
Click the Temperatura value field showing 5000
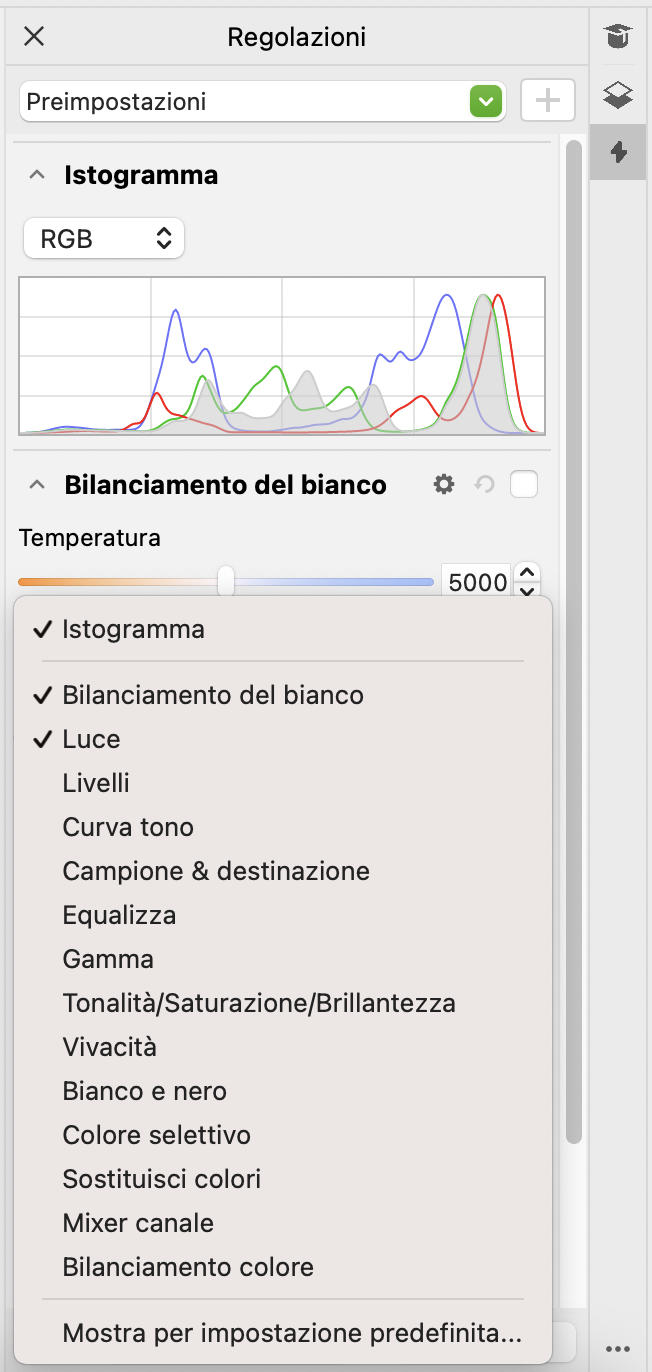pos(477,582)
